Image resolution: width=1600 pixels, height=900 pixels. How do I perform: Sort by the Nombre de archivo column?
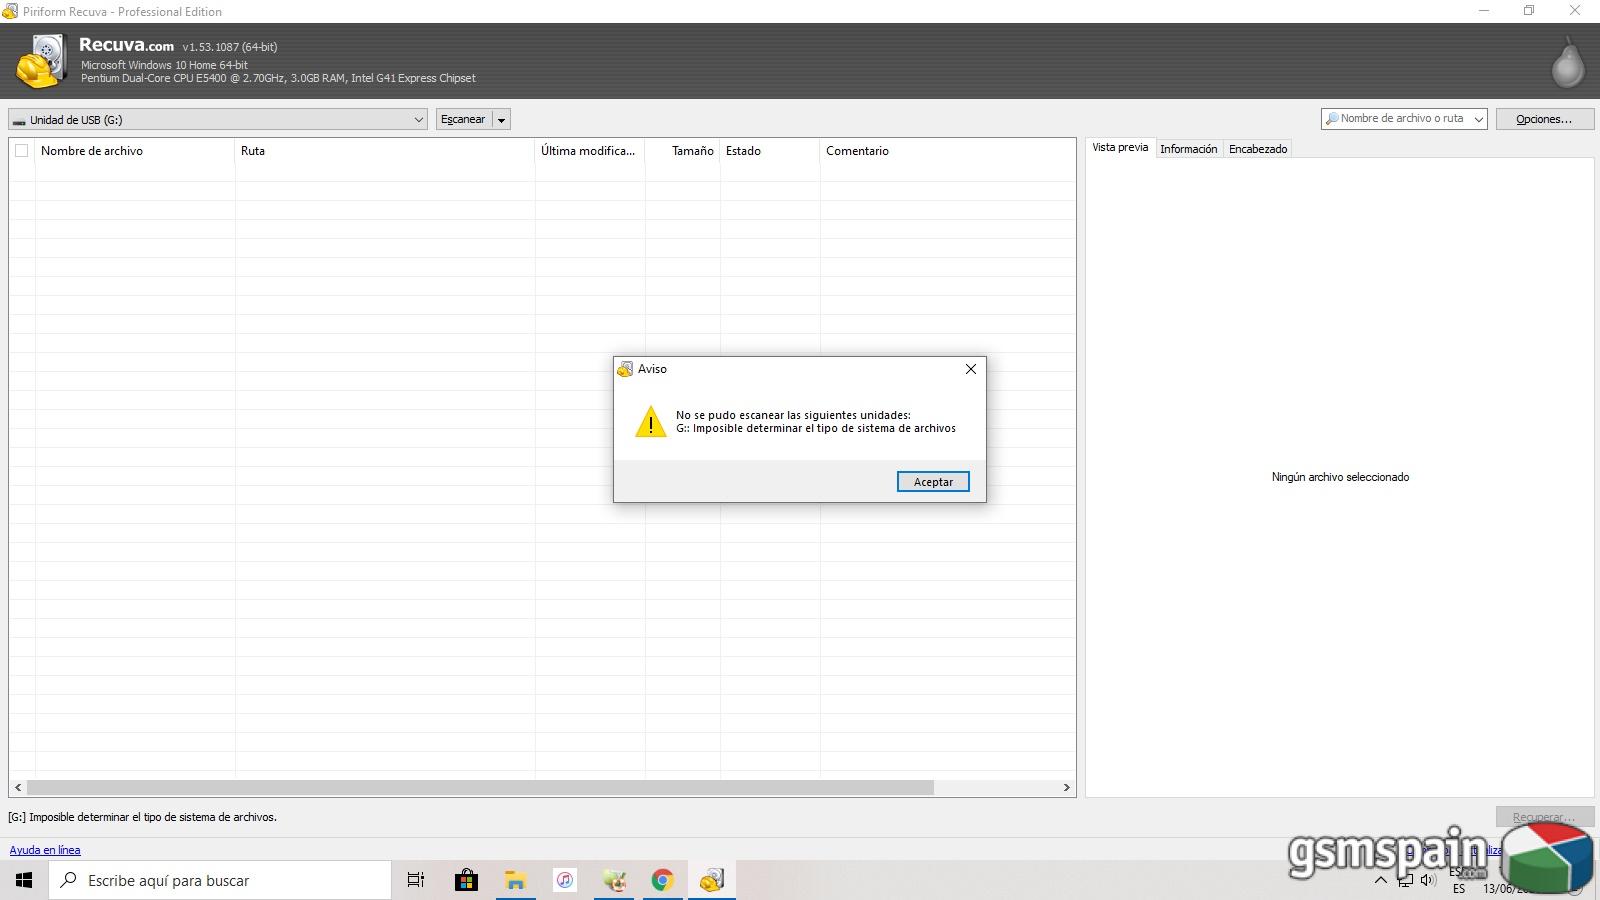[x=135, y=151]
